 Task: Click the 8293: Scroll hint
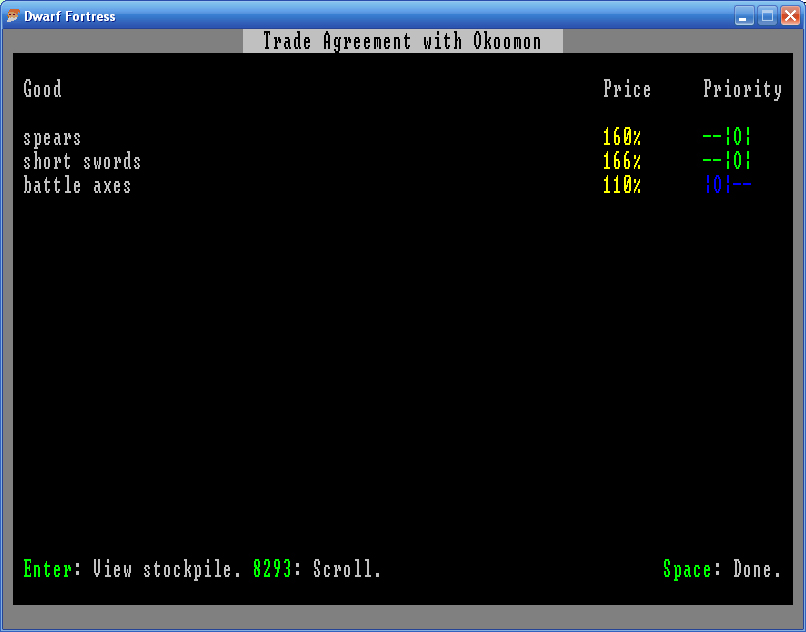coord(317,569)
